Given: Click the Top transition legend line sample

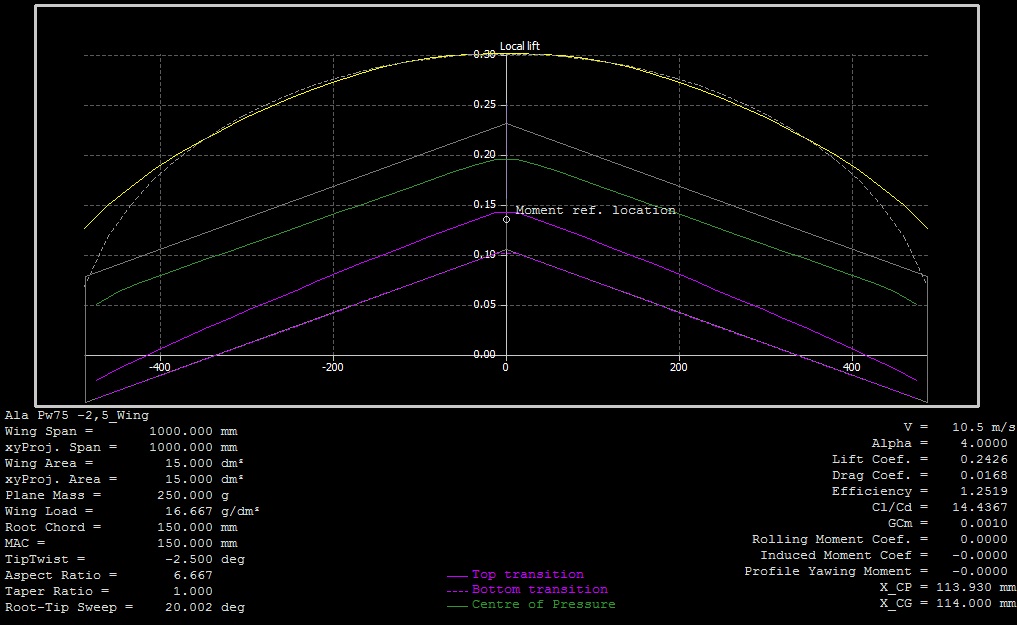Looking at the screenshot, I should pos(457,576).
